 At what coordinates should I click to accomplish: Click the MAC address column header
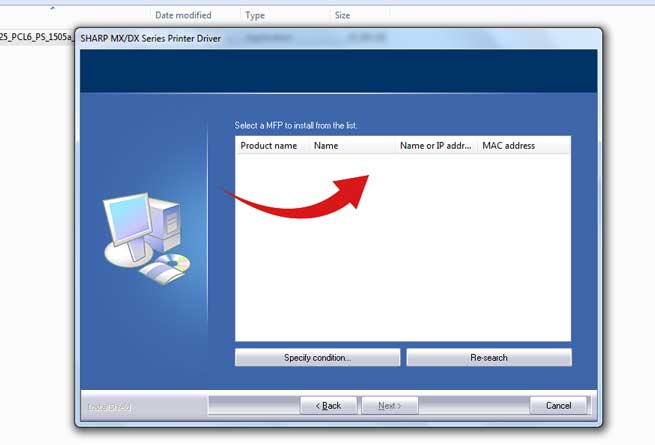[x=524, y=146]
